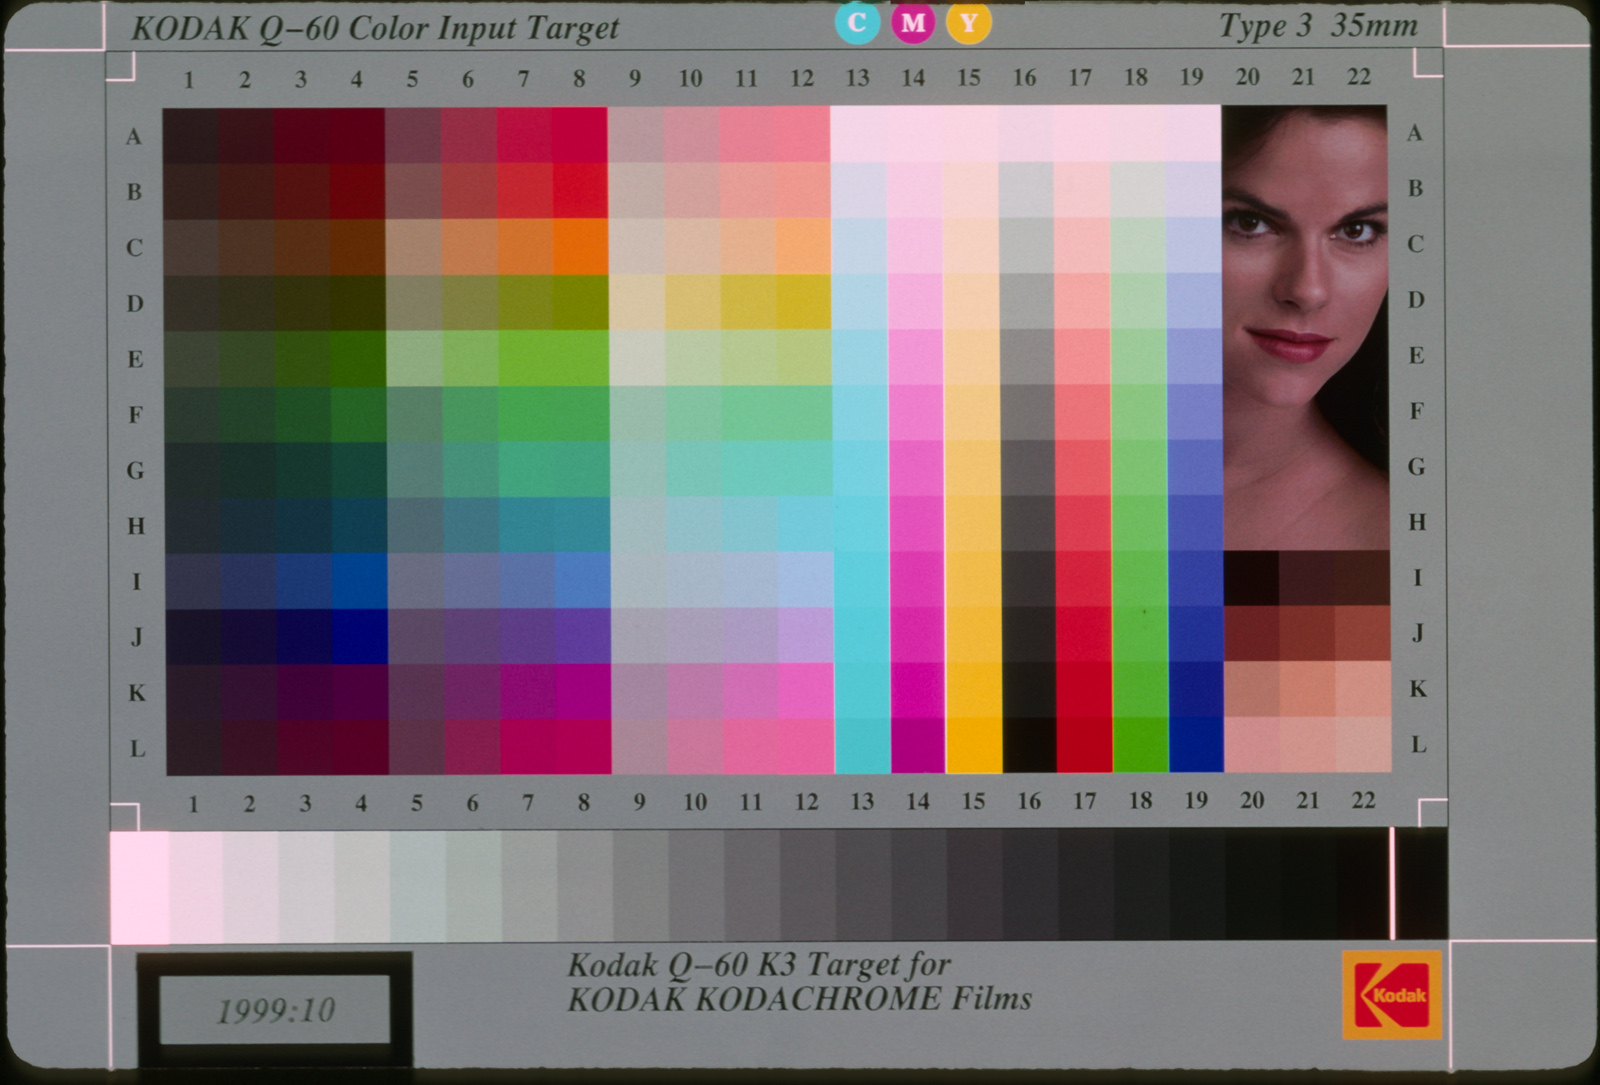Pick the mid gray patch at F16
1600x1085 pixels.
[1027, 412]
